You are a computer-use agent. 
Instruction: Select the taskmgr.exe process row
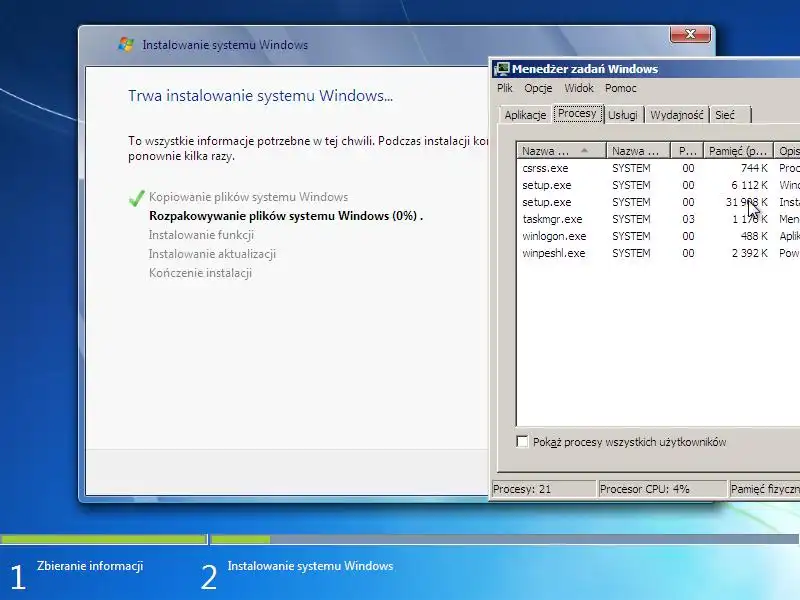(658, 219)
